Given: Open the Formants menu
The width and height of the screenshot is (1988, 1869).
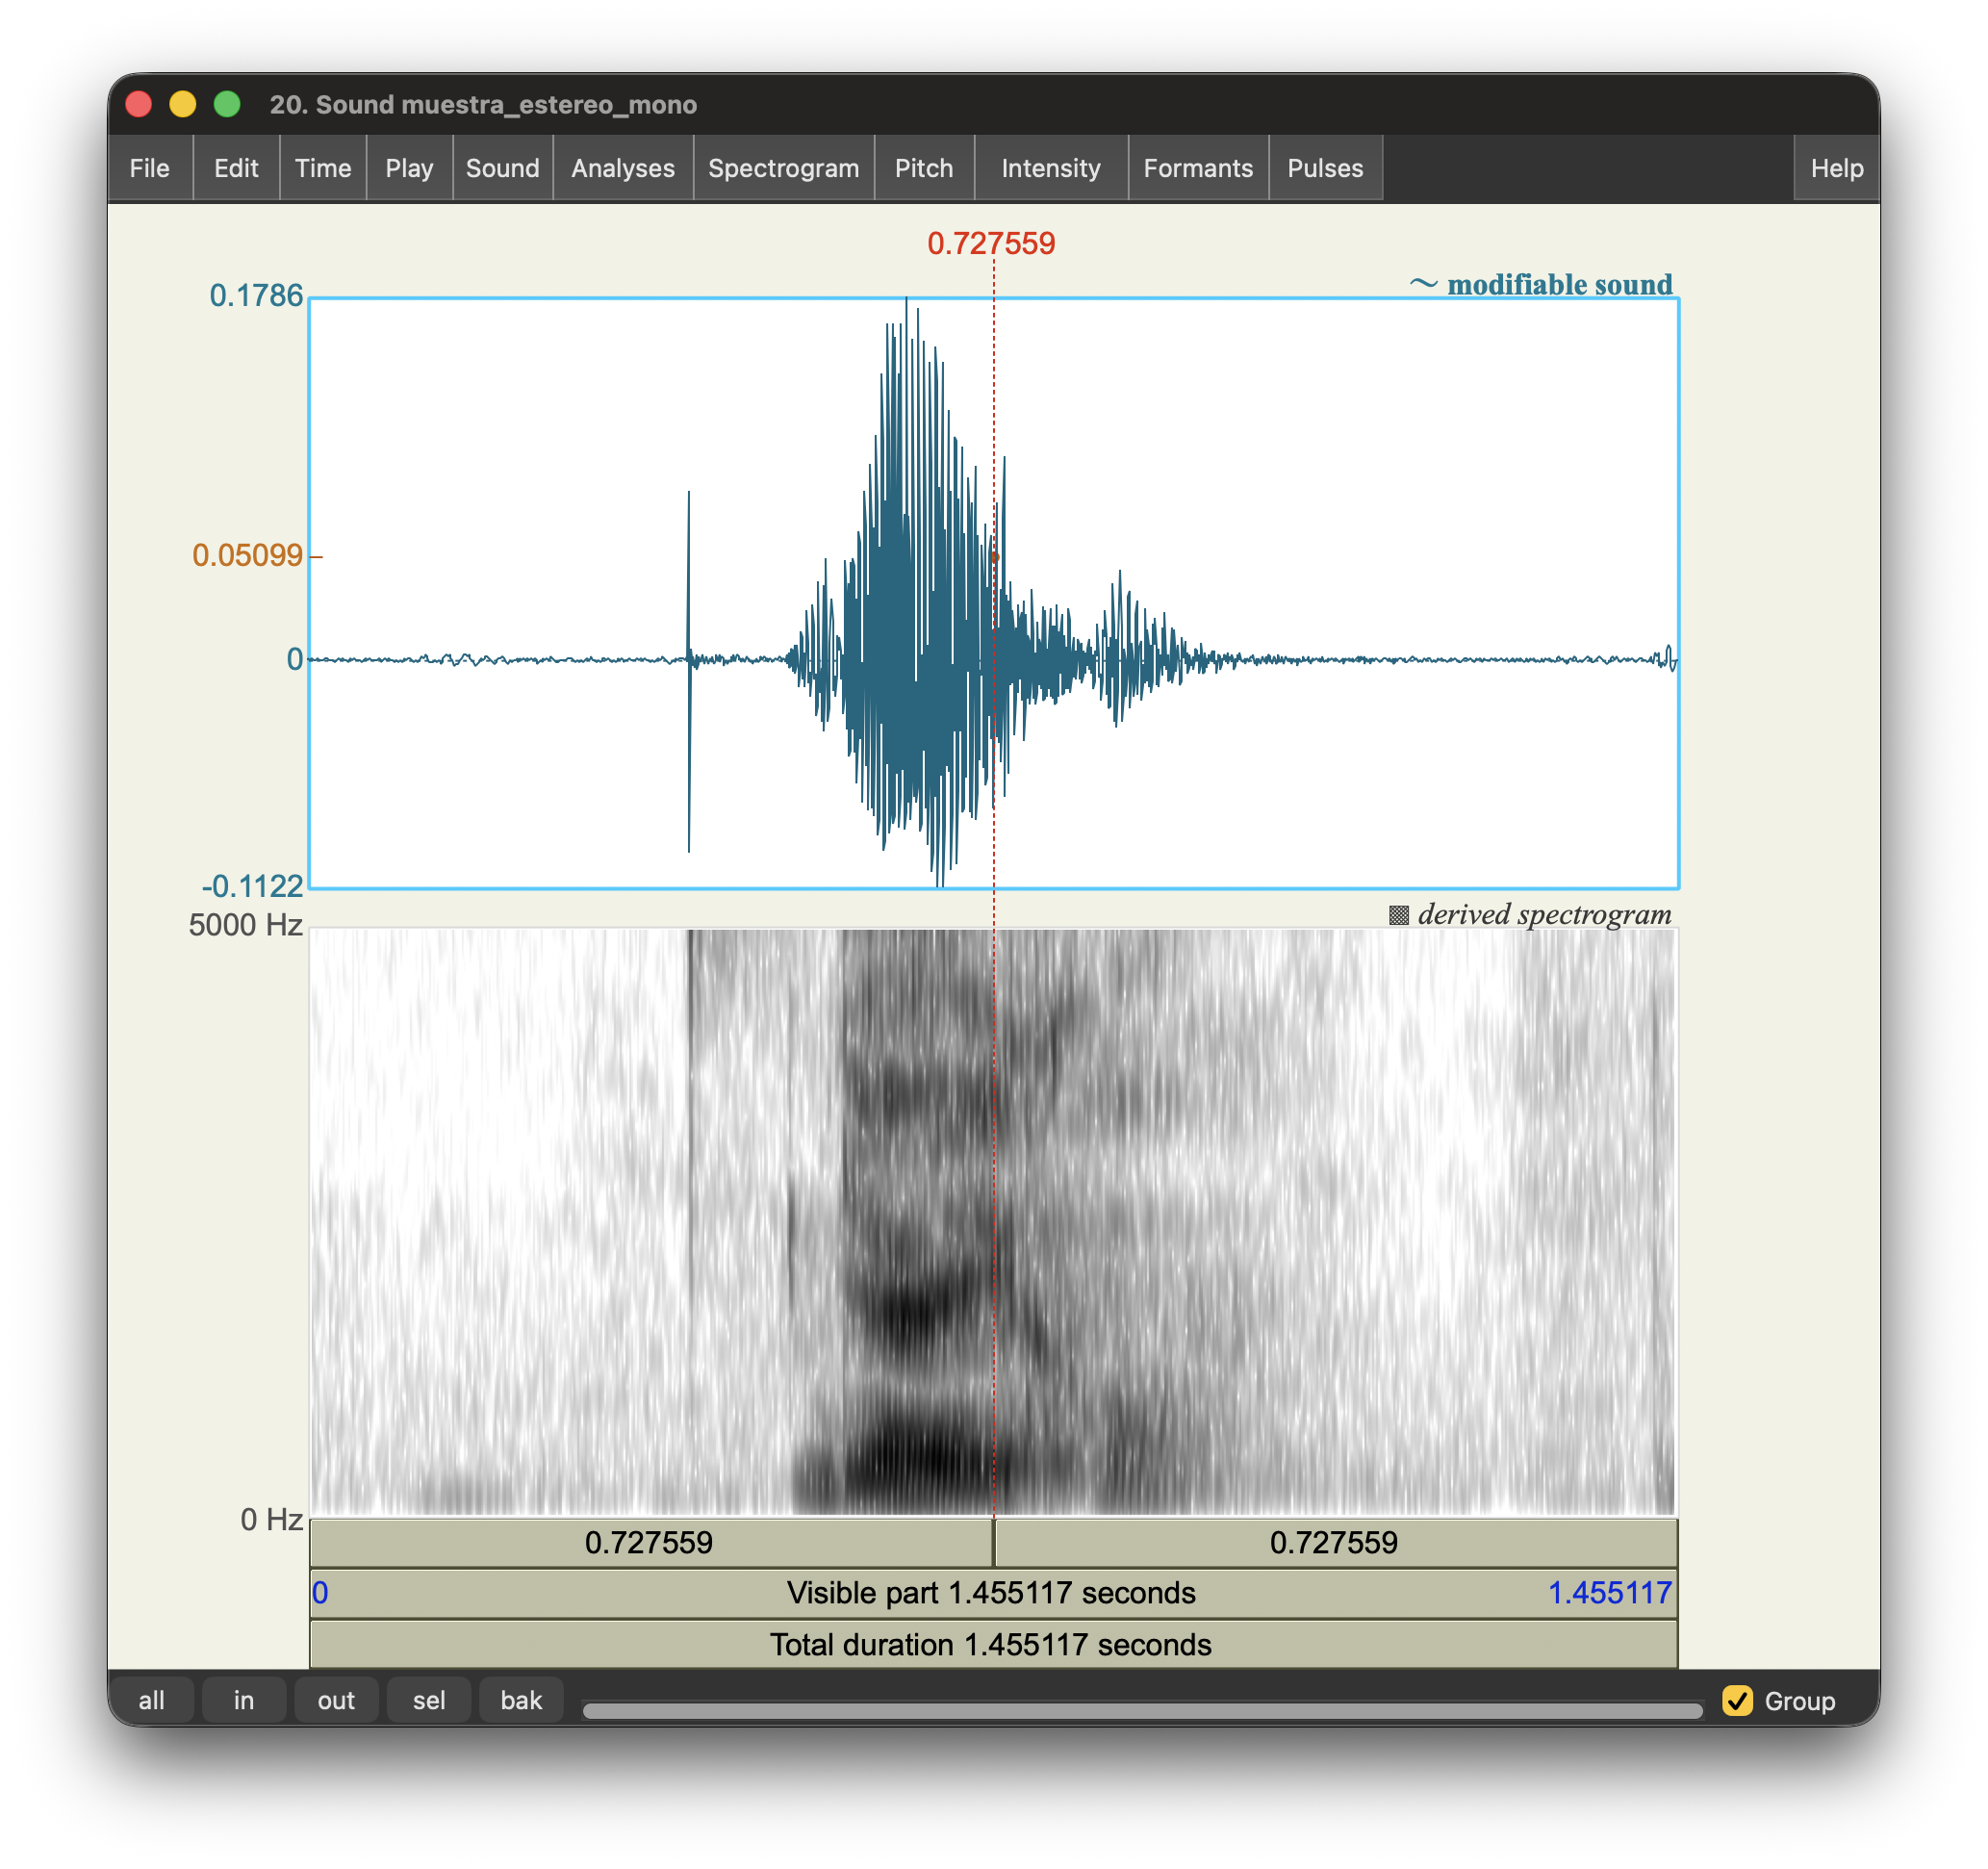Looking at the screenshot, I should (x=1197, y=168).
